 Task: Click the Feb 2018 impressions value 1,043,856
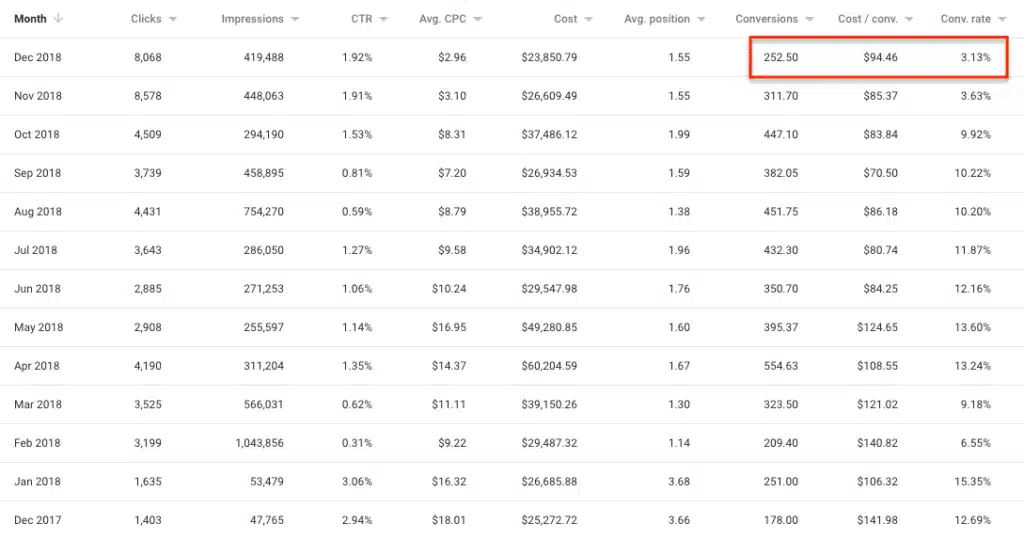(259, 443)
